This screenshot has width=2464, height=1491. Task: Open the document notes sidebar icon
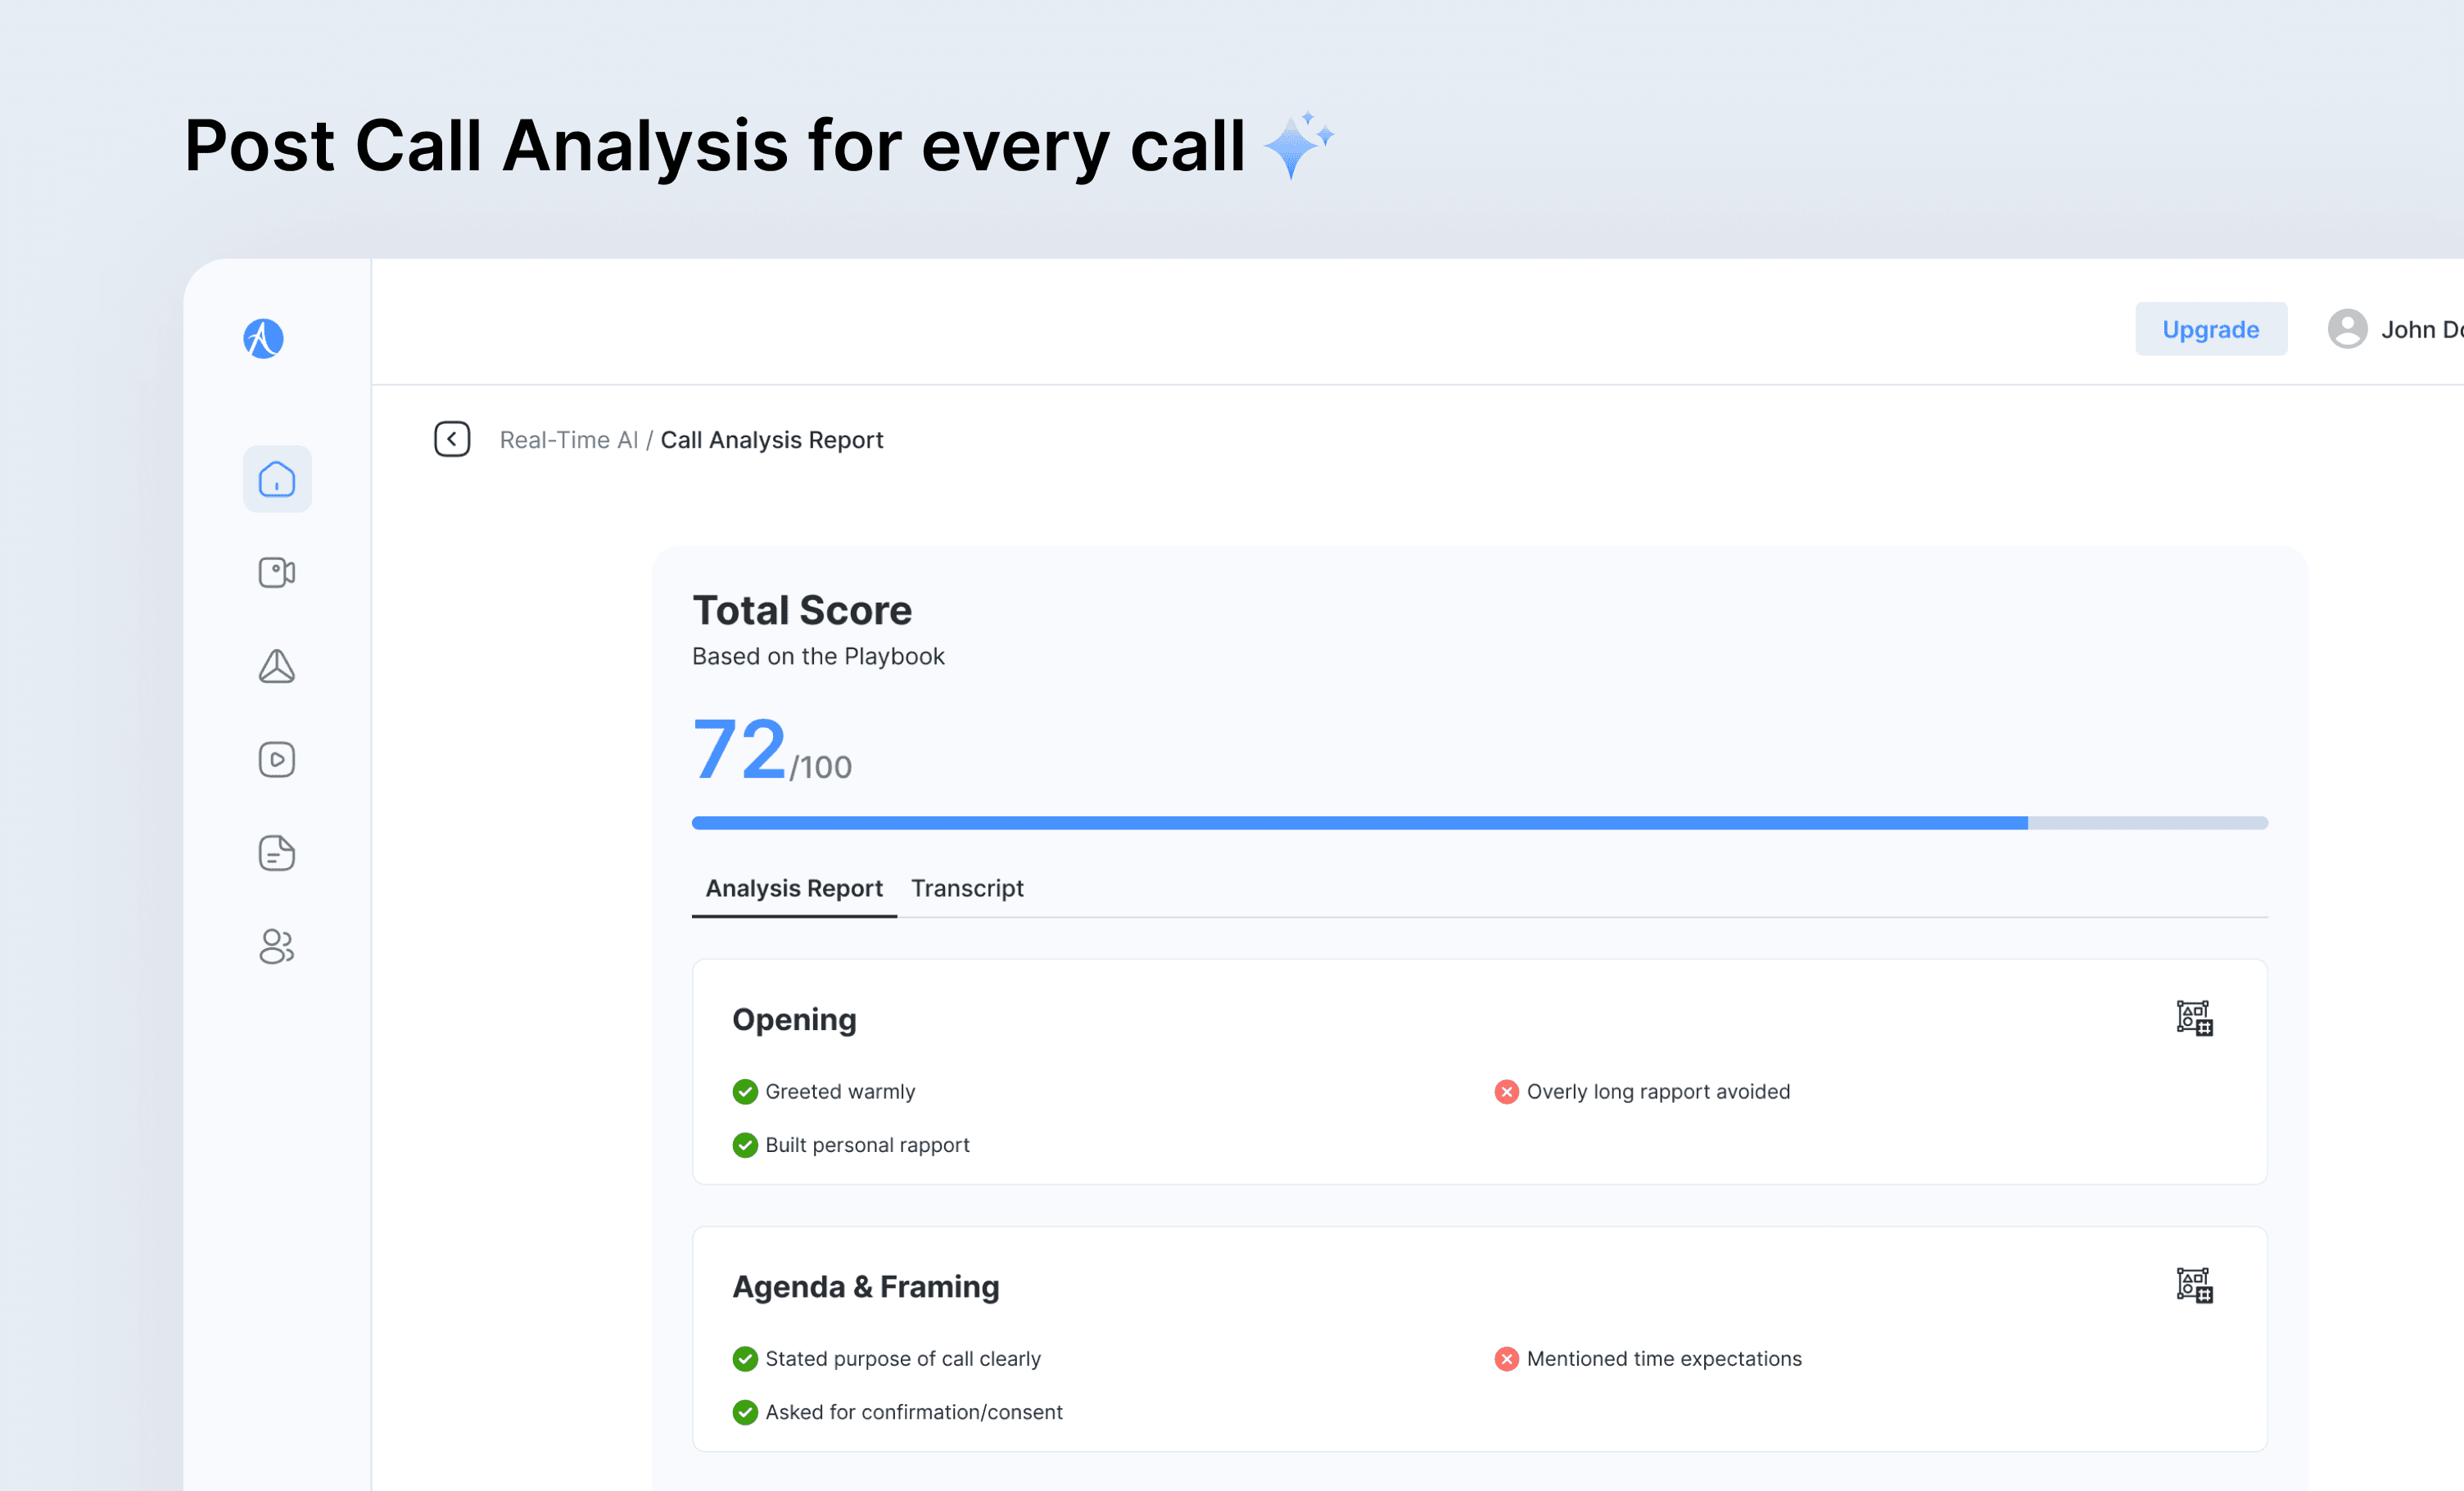click(277, 853)
